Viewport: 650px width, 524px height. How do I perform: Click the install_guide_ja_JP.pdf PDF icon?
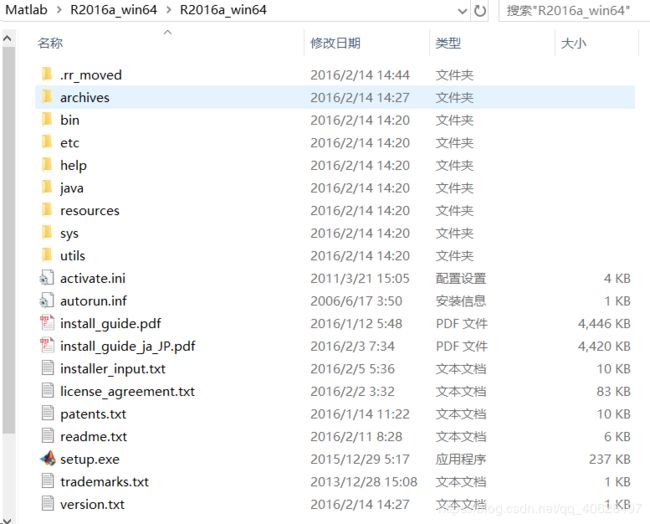coord(47,346)
